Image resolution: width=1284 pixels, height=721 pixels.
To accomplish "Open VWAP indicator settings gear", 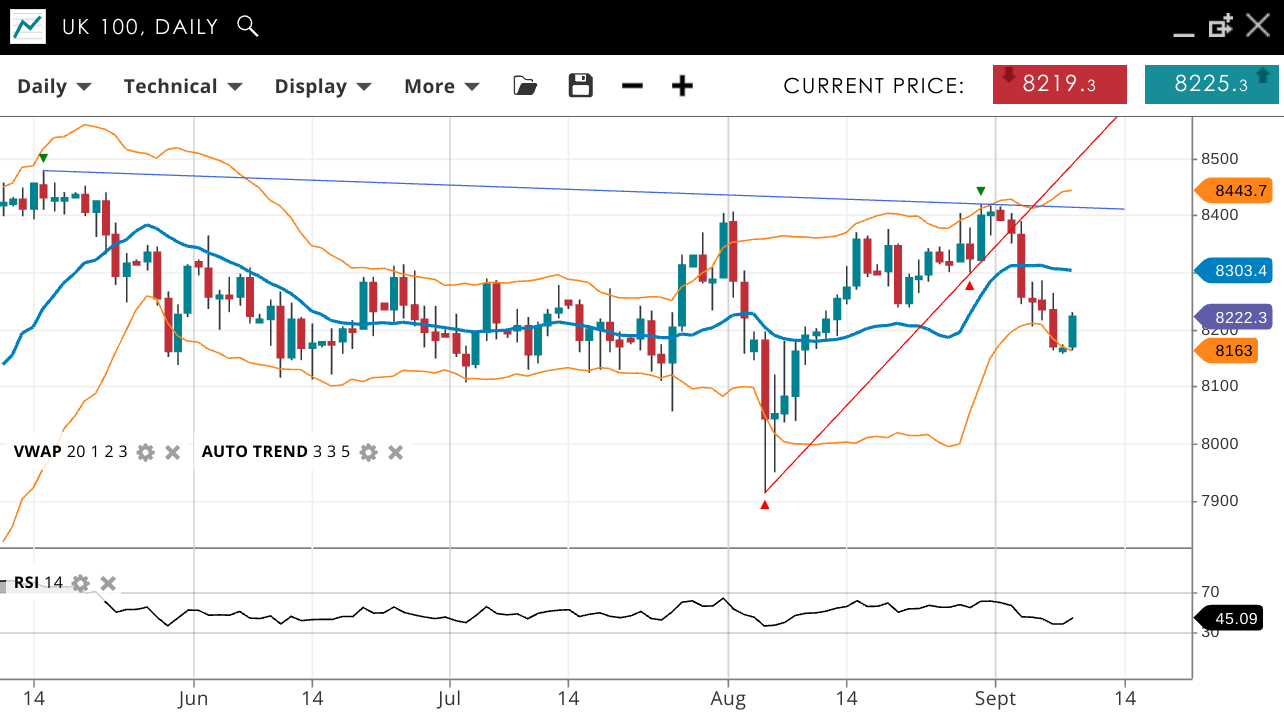I will [146, 452].
